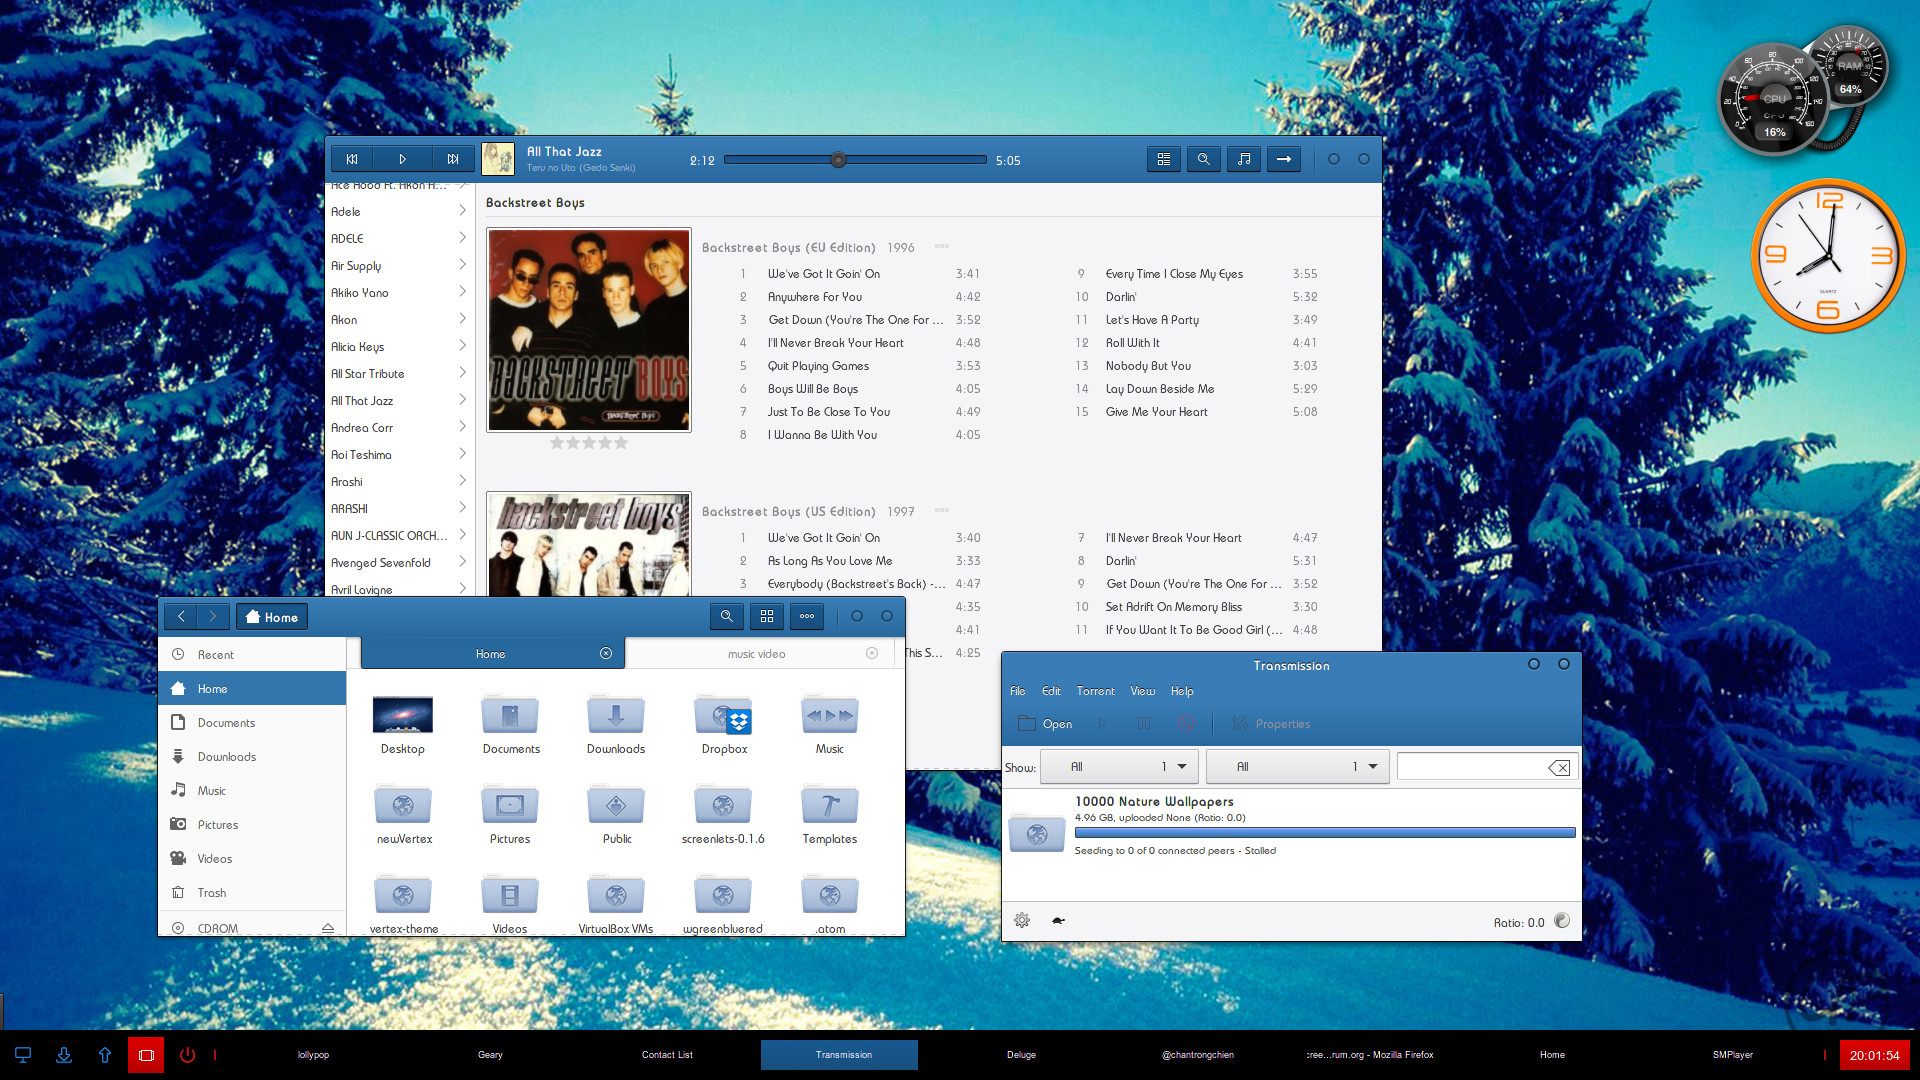Click the music note icon in player toolbar
Viewport: 1920px width, 1080px height.
click(x=1243, y=159)
